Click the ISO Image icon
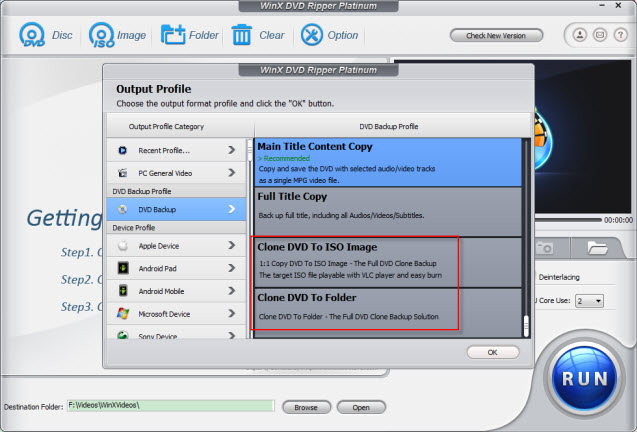This screenshot has height=432, width=637. coord(102,35)
